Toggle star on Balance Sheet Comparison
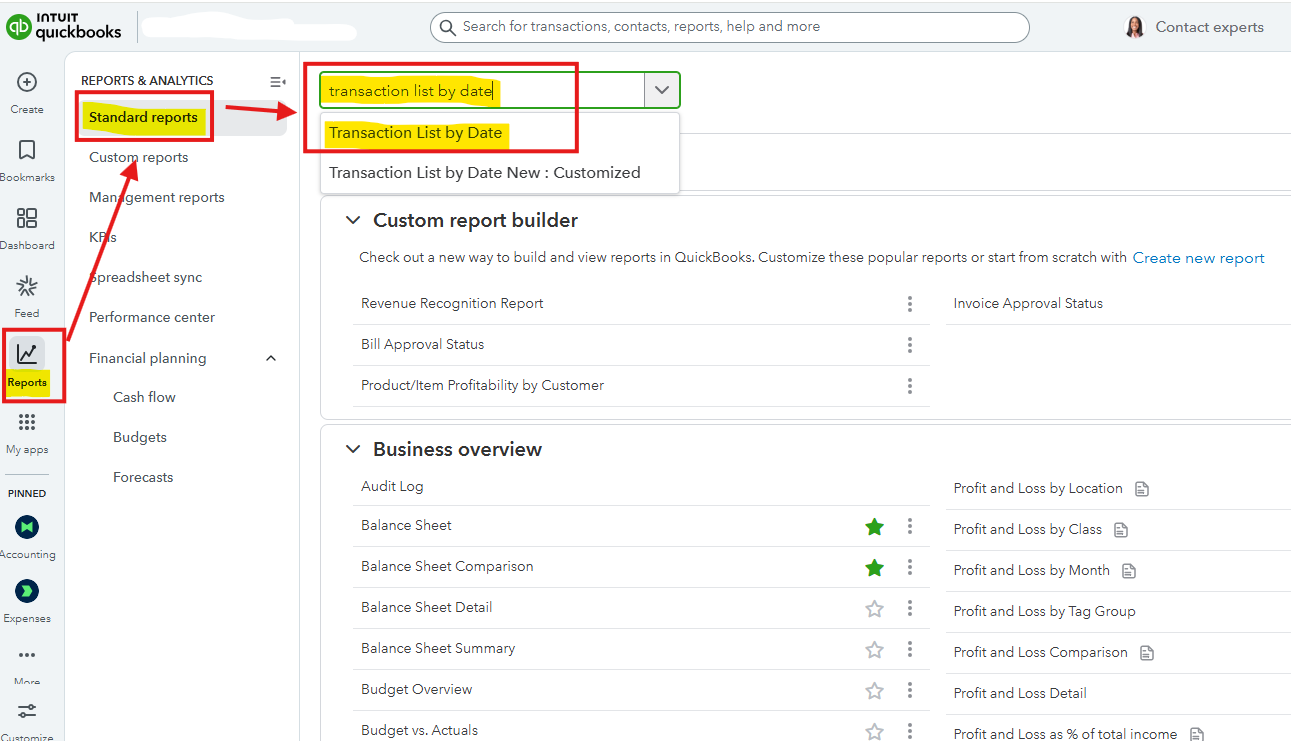1291x741 pixels. tap(874, 567)
